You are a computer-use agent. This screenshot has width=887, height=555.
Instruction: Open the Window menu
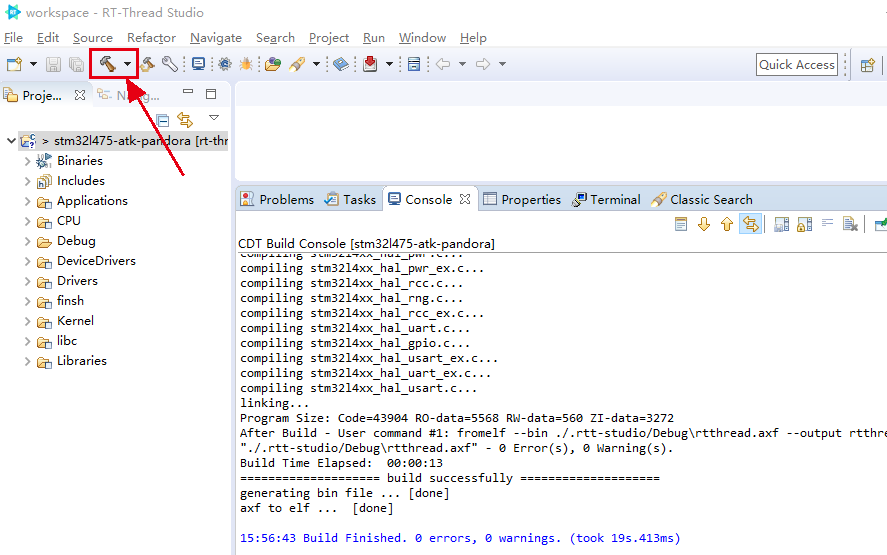coord(422,38)
